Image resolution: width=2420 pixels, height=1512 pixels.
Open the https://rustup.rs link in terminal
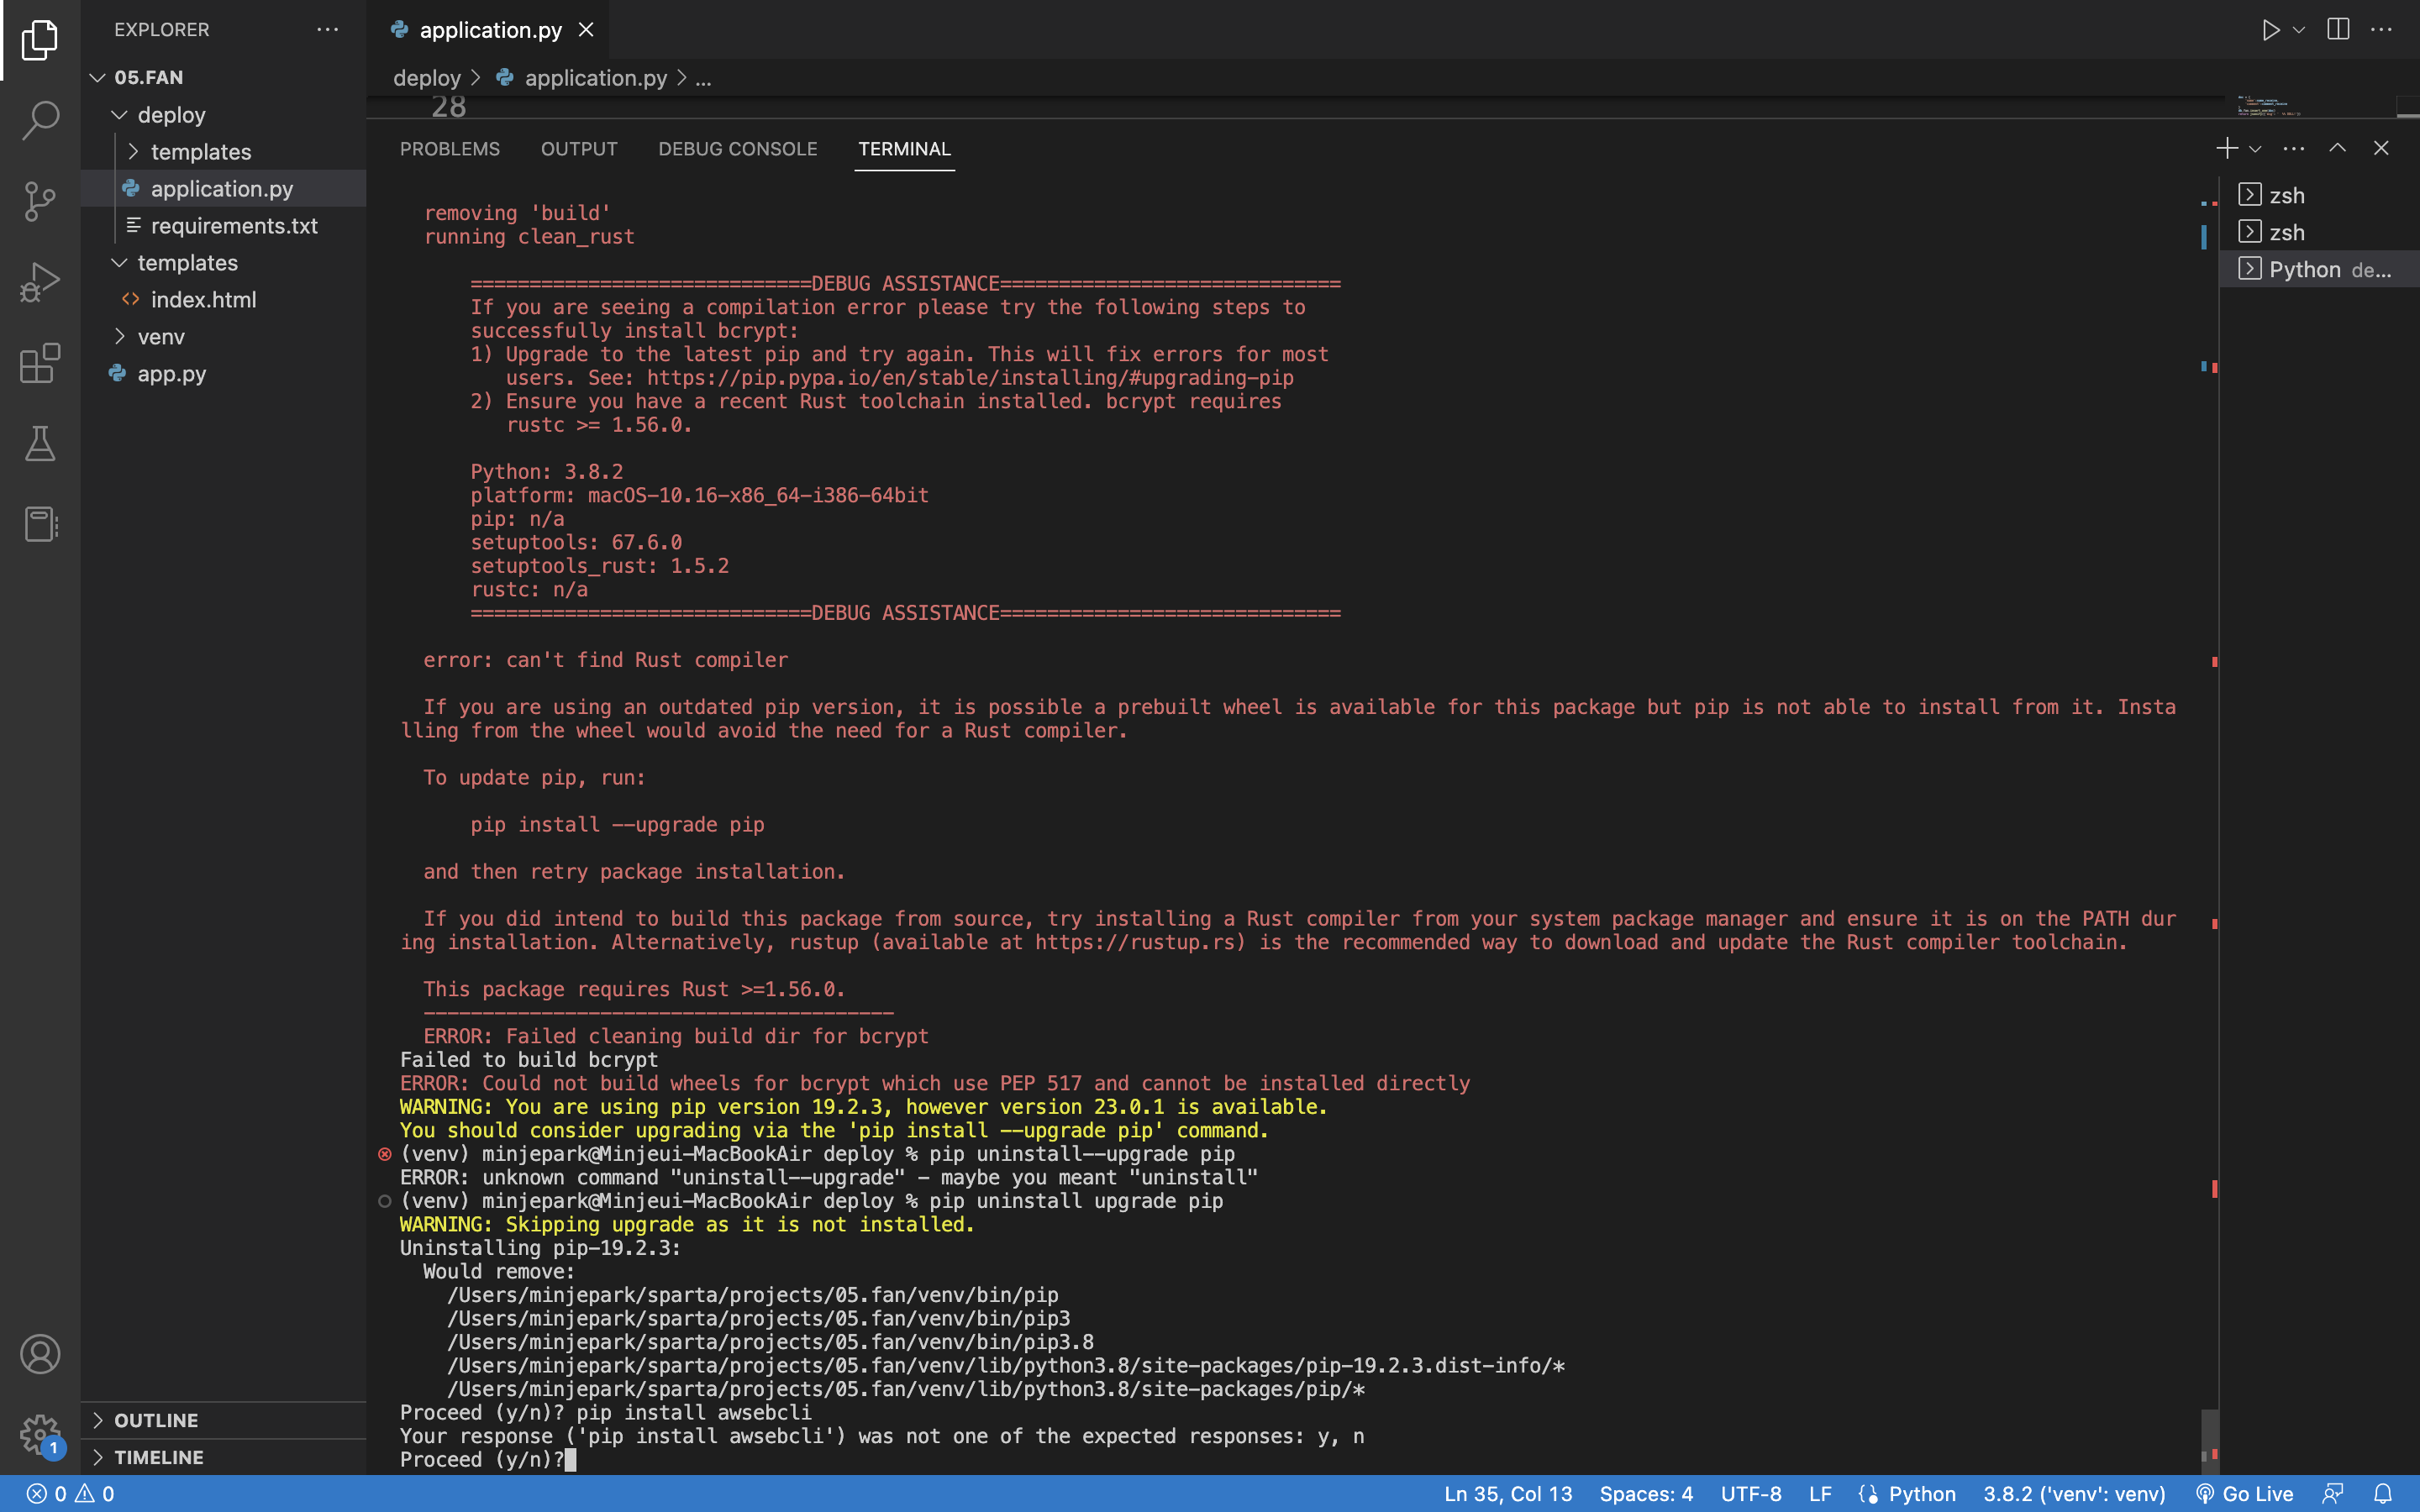tap(1137, 942)
